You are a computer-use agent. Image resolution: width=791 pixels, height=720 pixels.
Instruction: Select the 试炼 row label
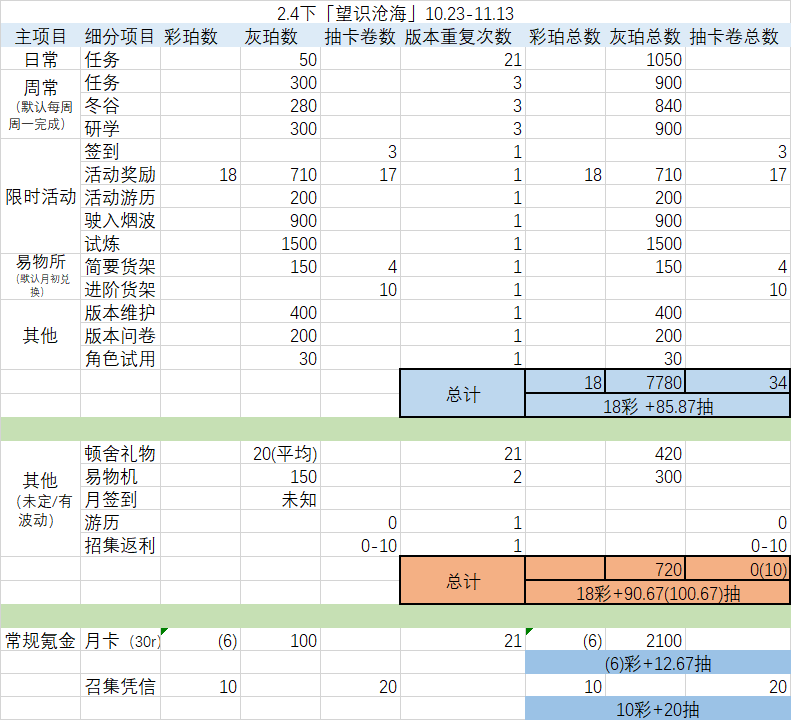[x=120, y=243]
